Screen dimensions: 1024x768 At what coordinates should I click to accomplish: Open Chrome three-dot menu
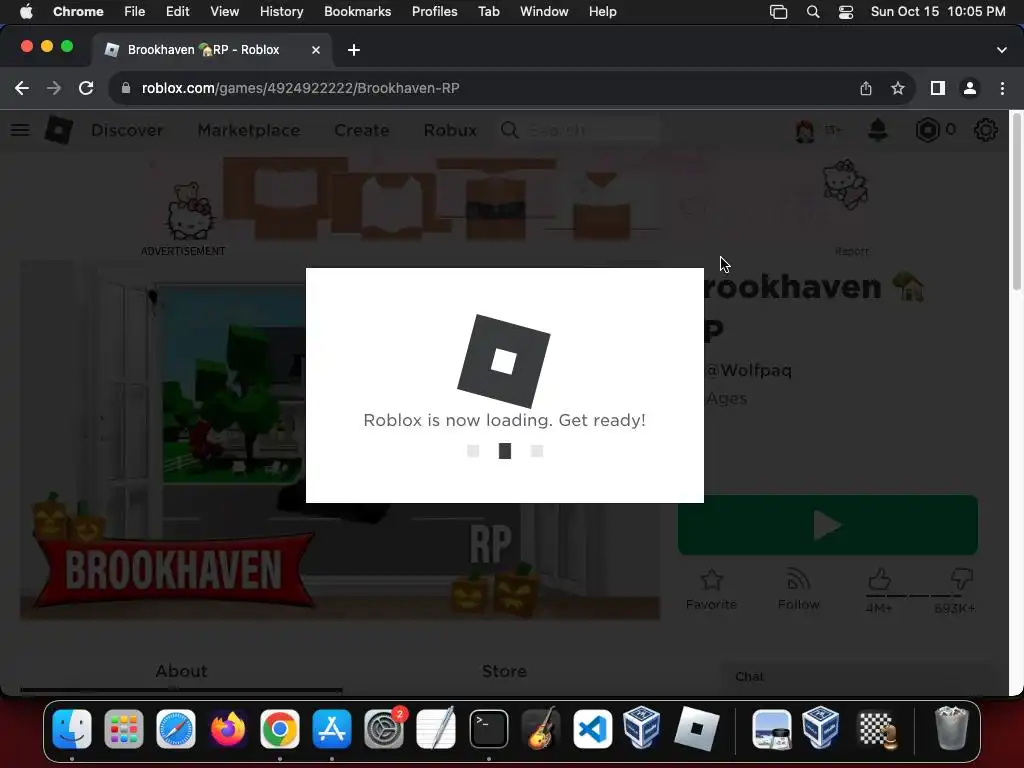point(1002,88)
